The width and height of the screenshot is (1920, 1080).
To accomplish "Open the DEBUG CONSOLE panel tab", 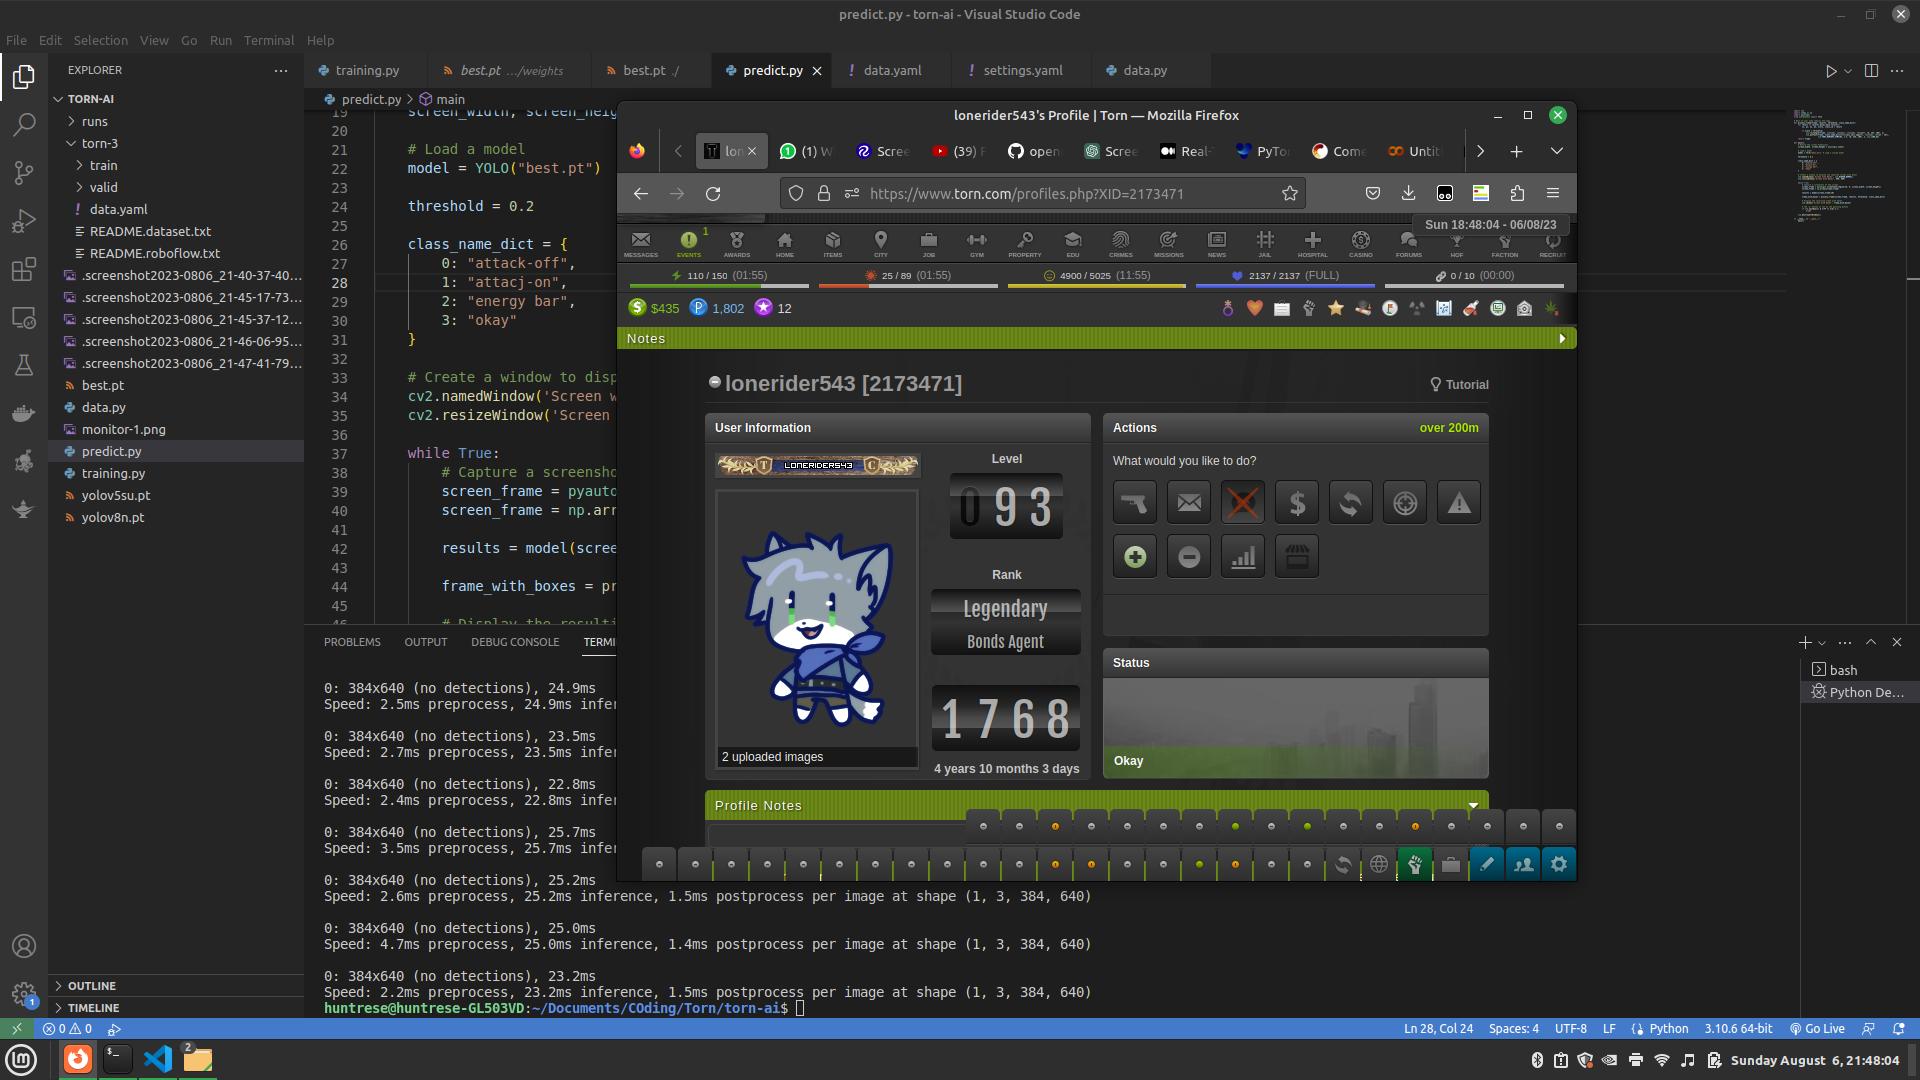I will [515, 642].
